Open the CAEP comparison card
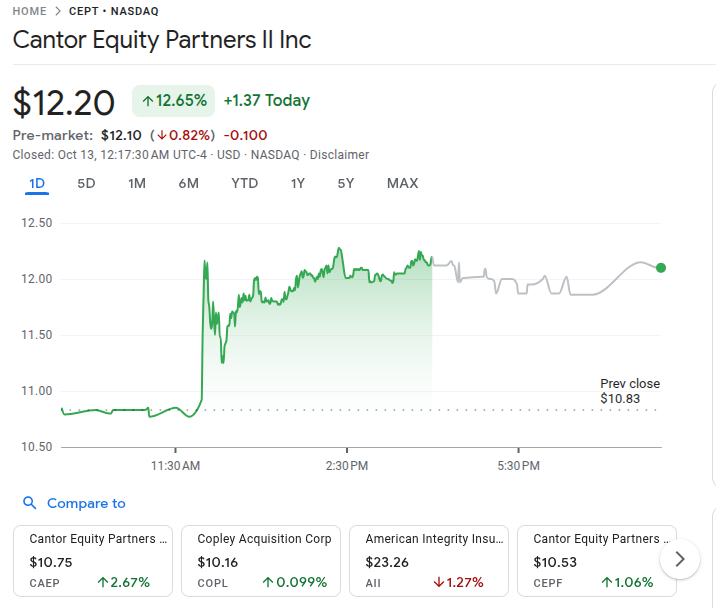Viewport: 716px width, 608px height. tap(92, 561)
